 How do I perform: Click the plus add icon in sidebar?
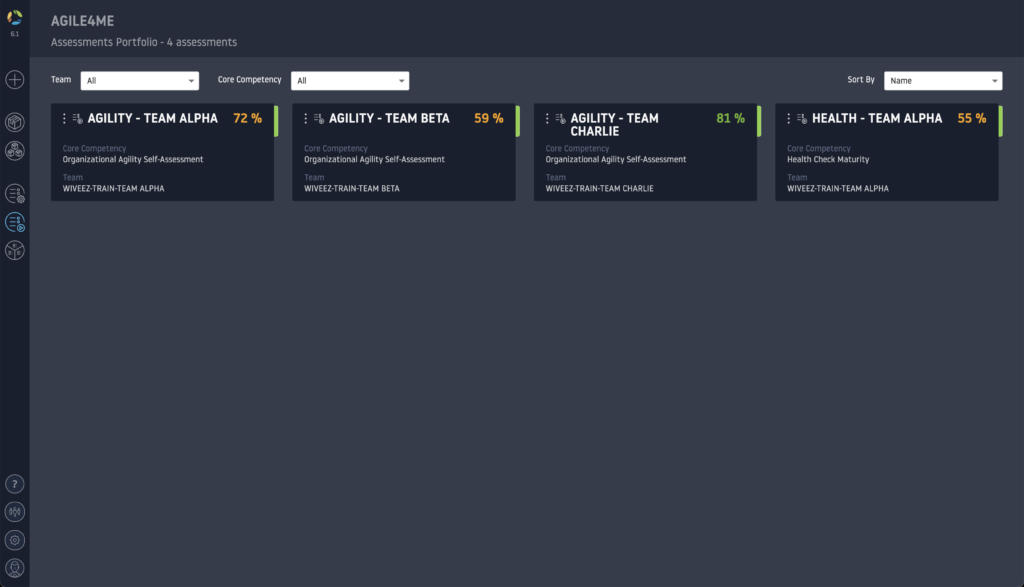coord(15,79)
